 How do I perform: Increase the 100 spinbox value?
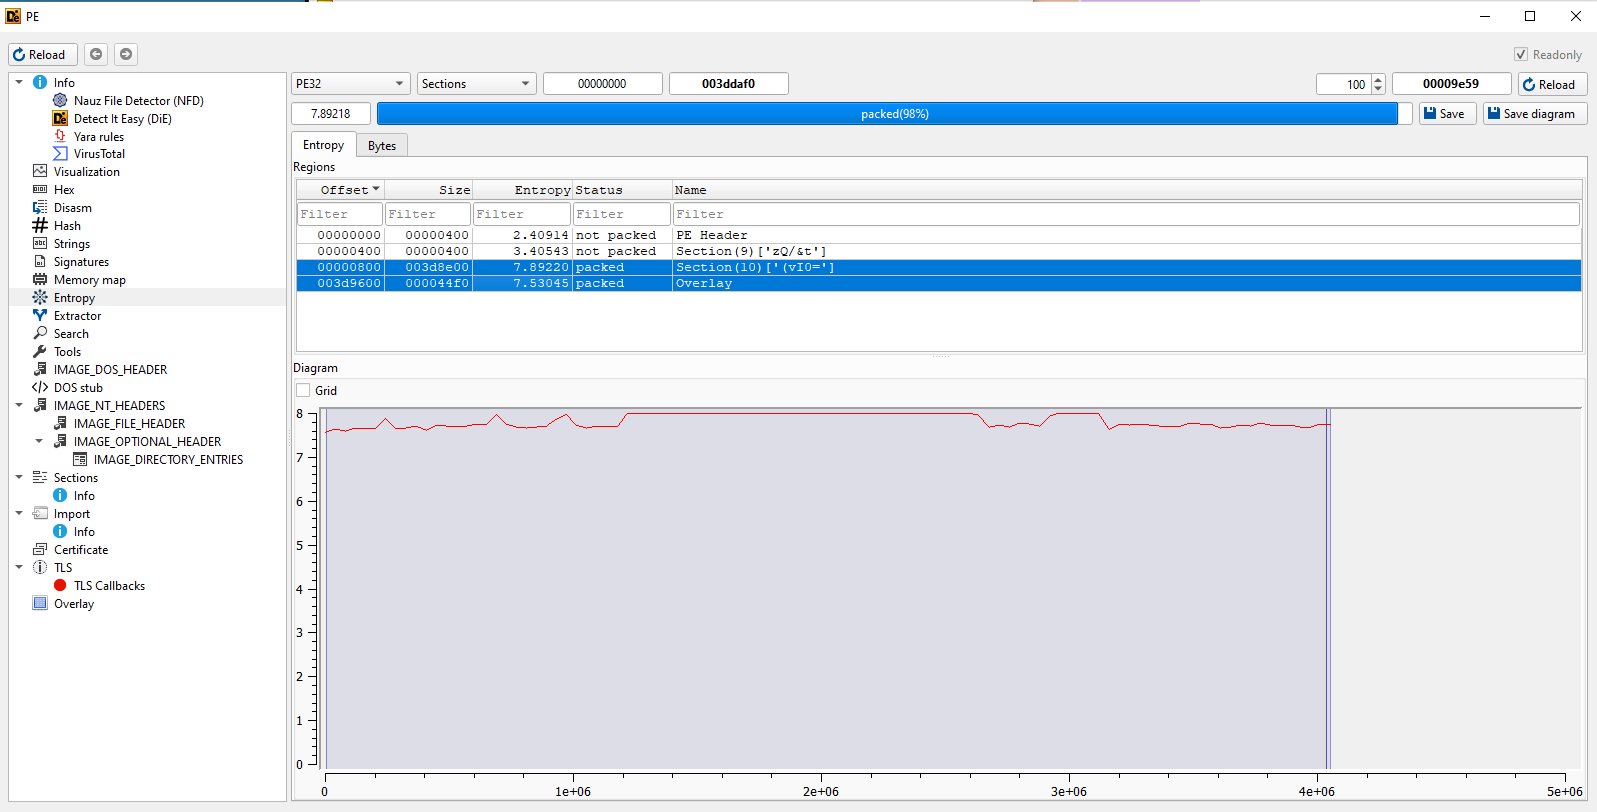(1378, 79)
